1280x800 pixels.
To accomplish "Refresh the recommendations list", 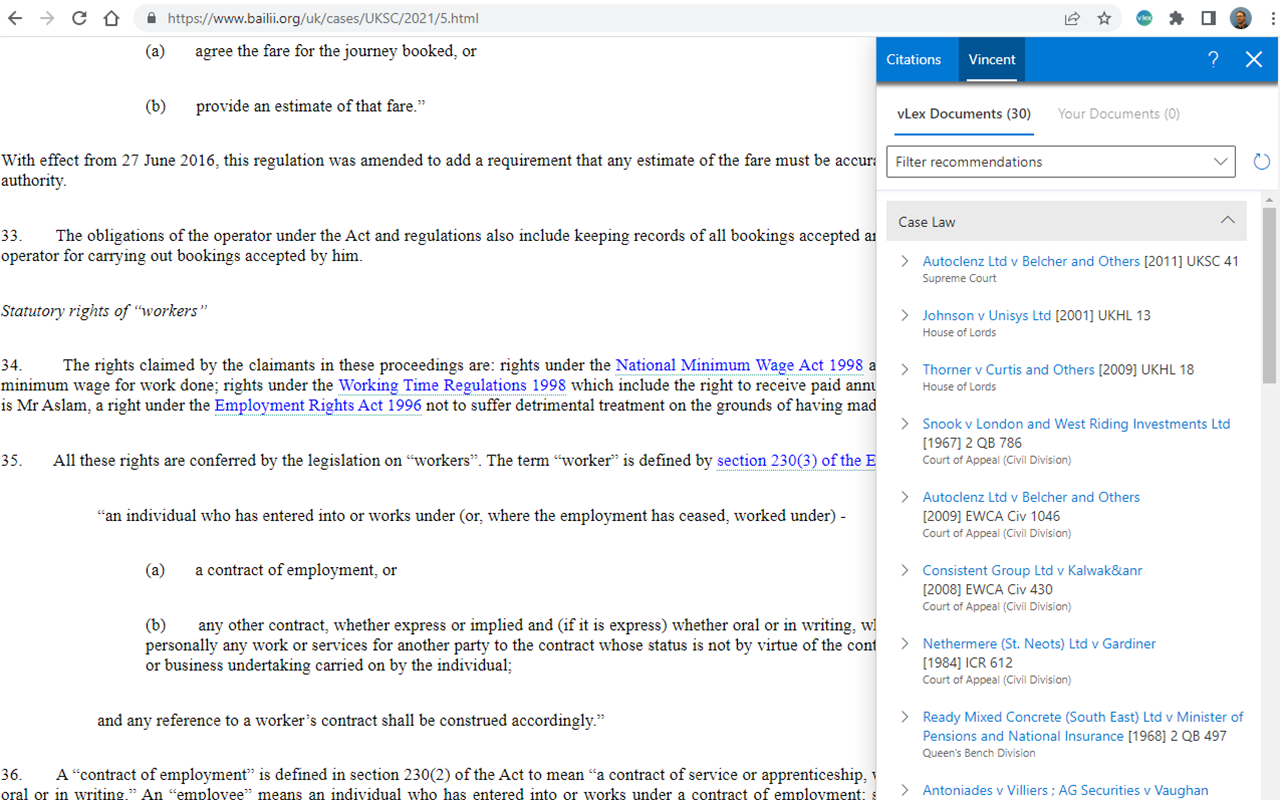I will [x=1261, y=162].
